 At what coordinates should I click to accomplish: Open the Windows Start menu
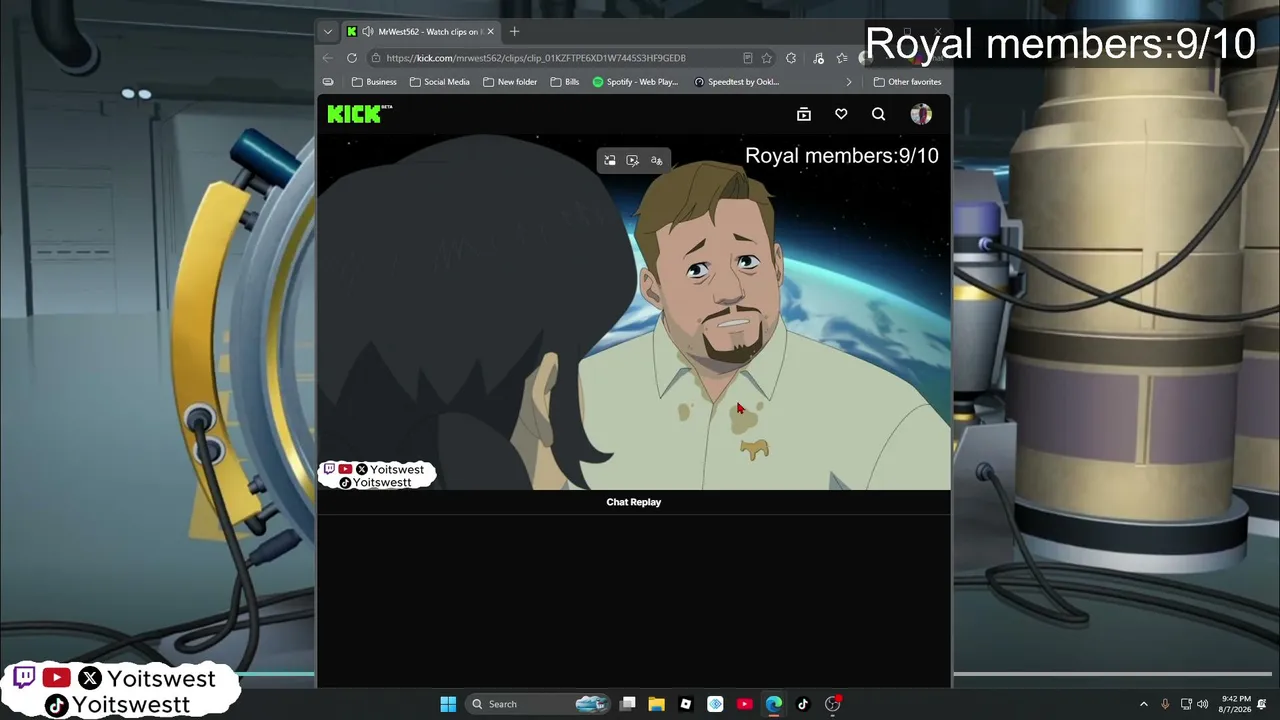448,704
